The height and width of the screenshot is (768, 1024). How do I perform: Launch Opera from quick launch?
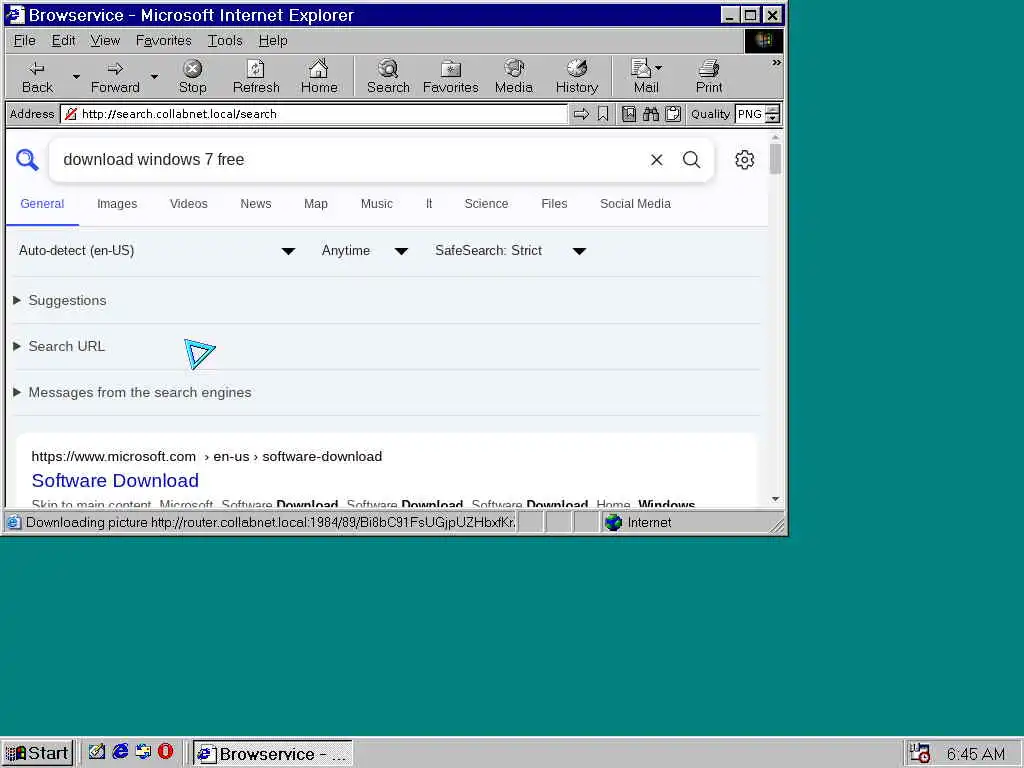[x=165, y=752]
